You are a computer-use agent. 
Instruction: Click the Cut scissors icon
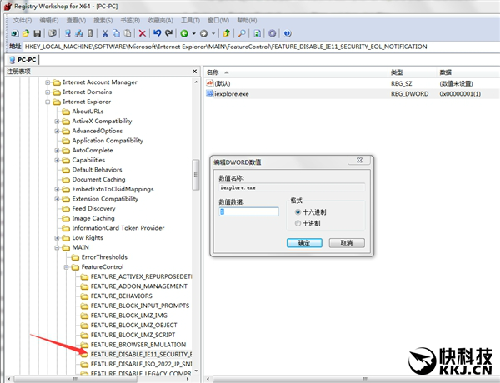105,33
